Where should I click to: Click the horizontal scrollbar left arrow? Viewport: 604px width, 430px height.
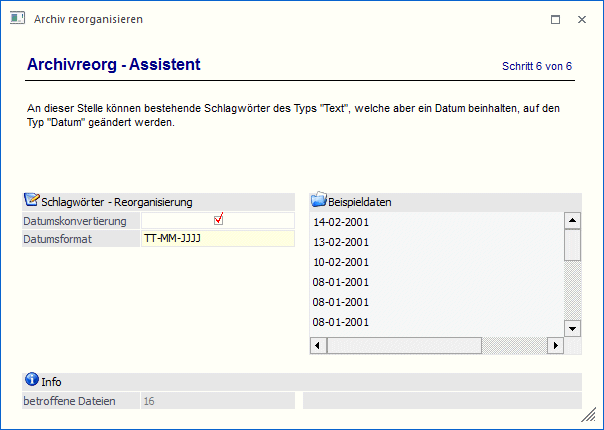pos(319,345)
